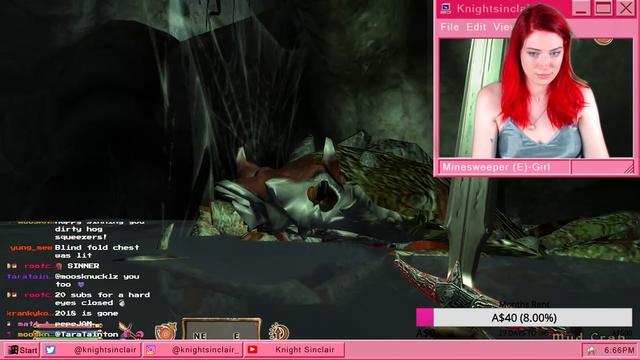Click the Twitter bird icon
This screenshot has height=360, width=640.
(50, 350)
